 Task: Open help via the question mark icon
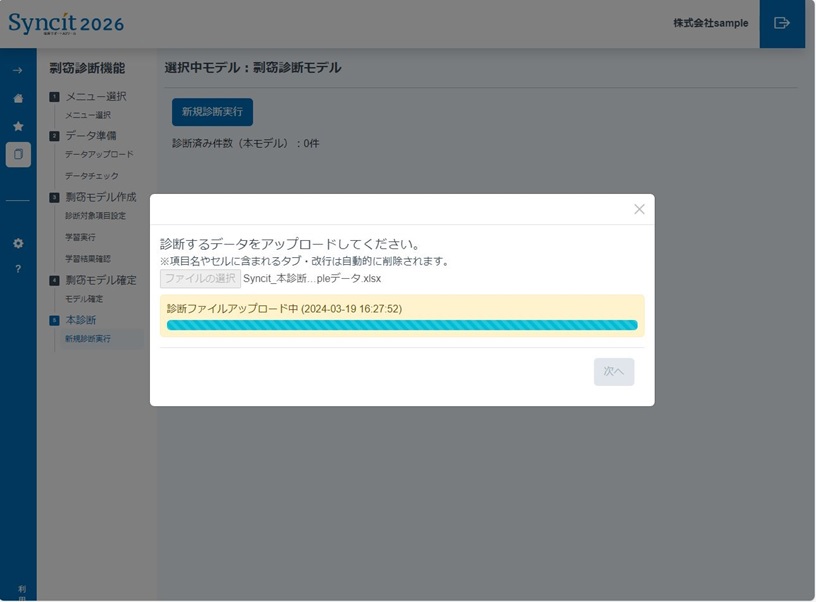coord(18,269)
